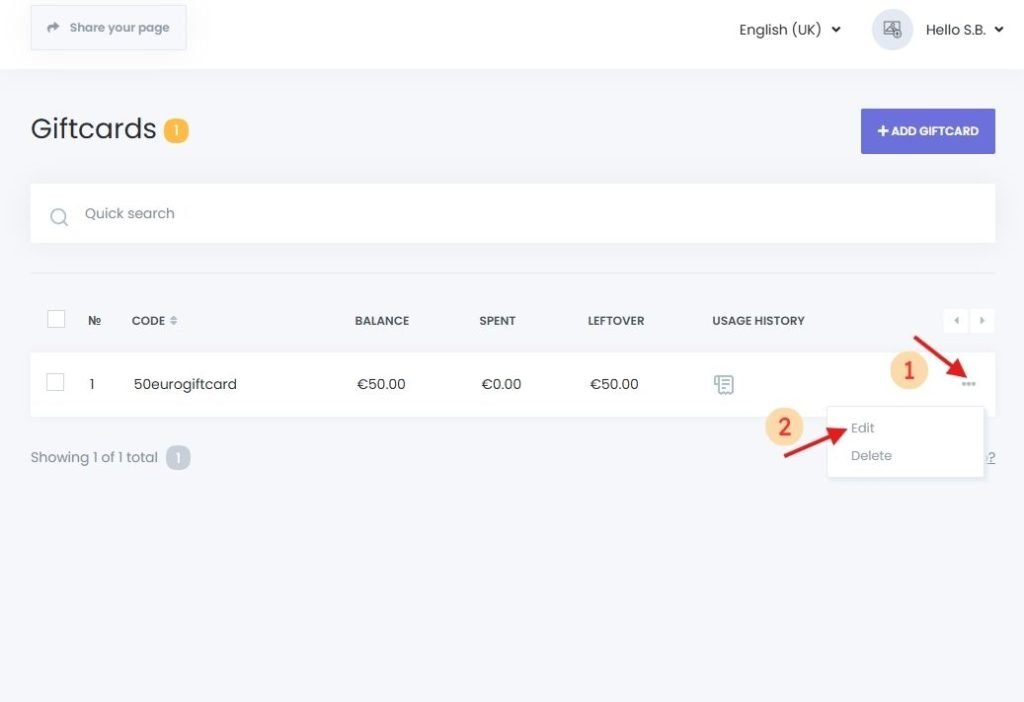This screenshot has width=1024, height=702.
Task: Click the plus icon on Add Giftcard button
Action: point(882,130)
